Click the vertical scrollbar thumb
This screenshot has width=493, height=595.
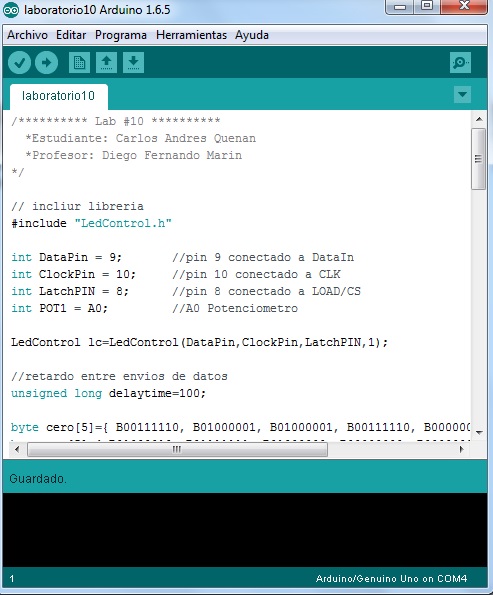point(479,159)
